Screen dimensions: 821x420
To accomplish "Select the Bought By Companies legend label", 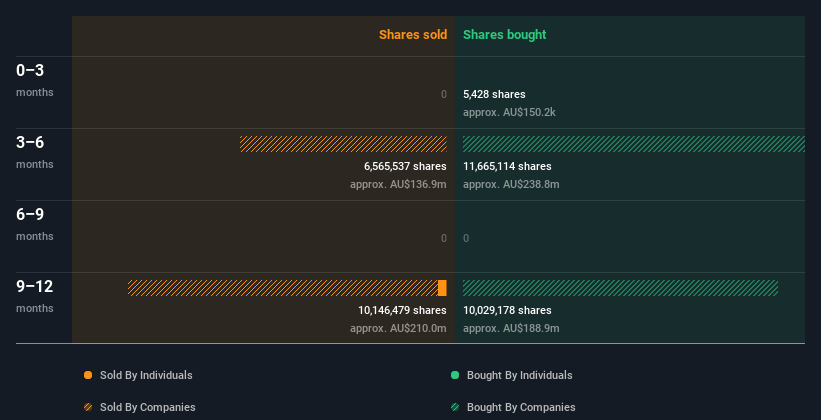I will click(521, 407).
